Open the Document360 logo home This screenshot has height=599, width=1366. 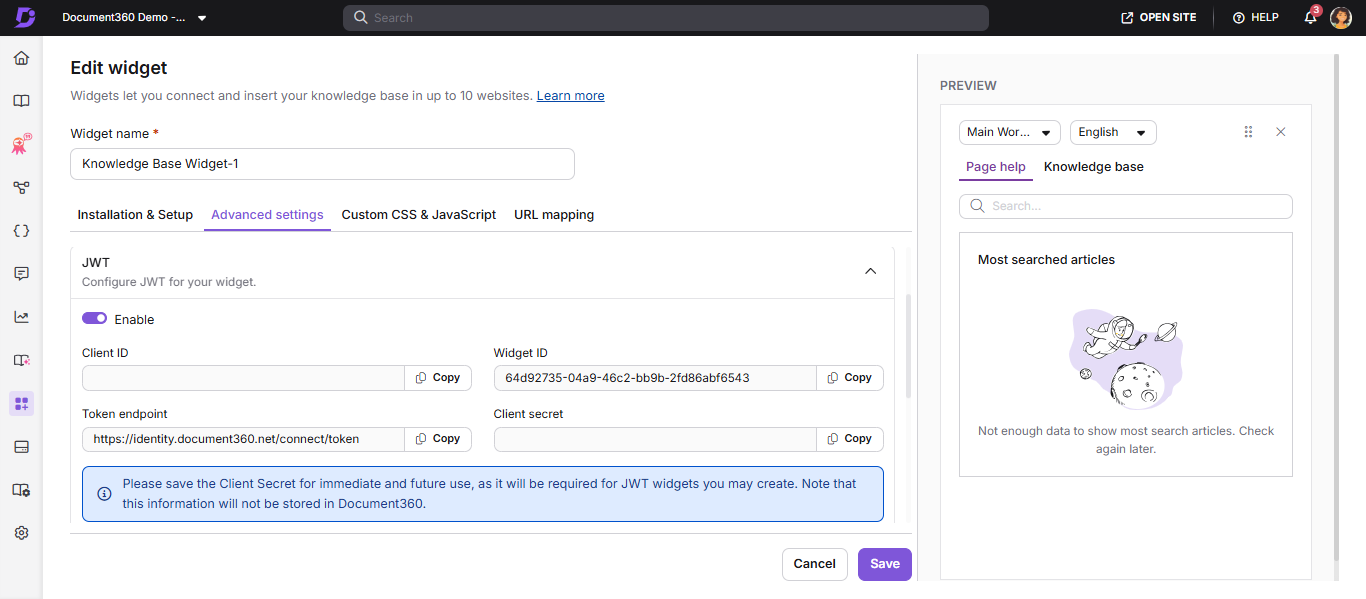click(x=24, y=17)
